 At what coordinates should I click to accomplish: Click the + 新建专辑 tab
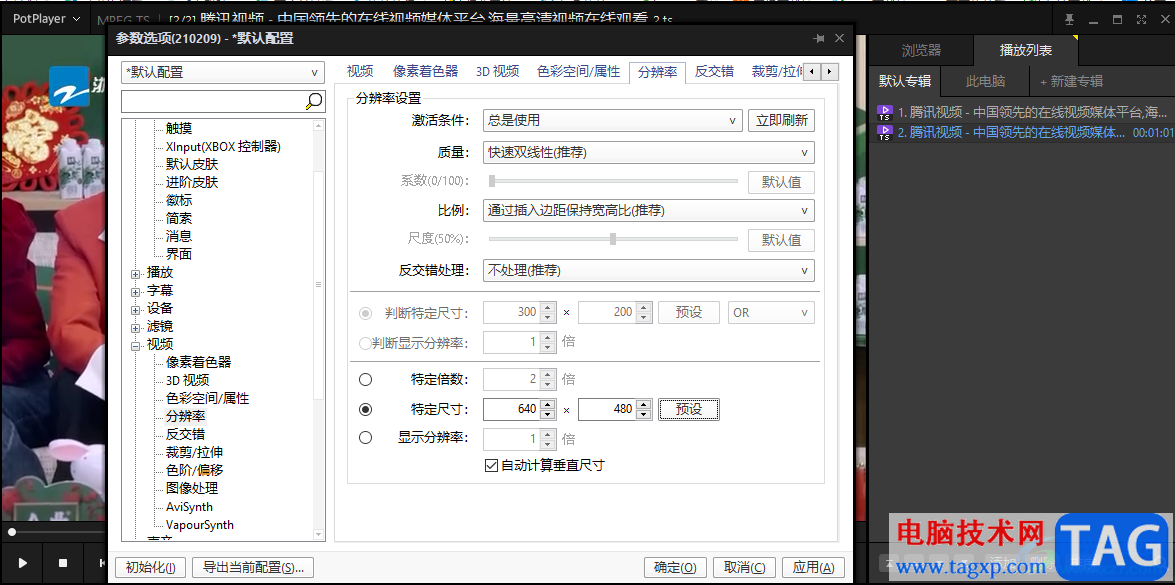coord(1072,82)
